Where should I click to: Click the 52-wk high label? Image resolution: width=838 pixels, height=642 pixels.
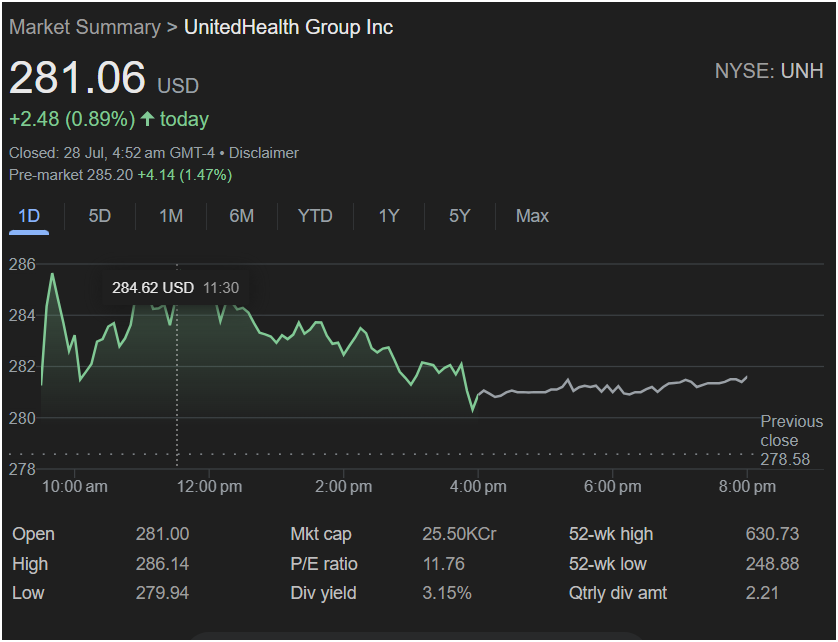coord(611,534)
